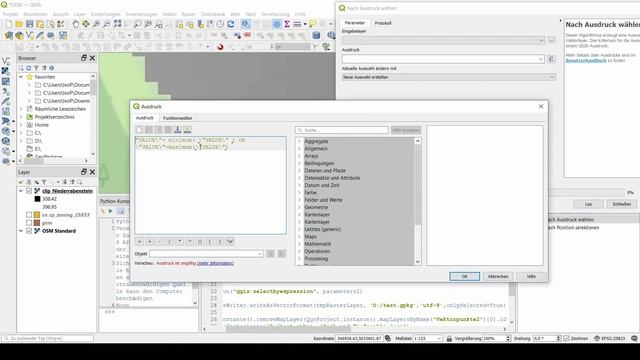Screen dimensions: 640x360
Task: Click the Save Project disk icon
Action: pyautogui.click(x=29, y=24)
